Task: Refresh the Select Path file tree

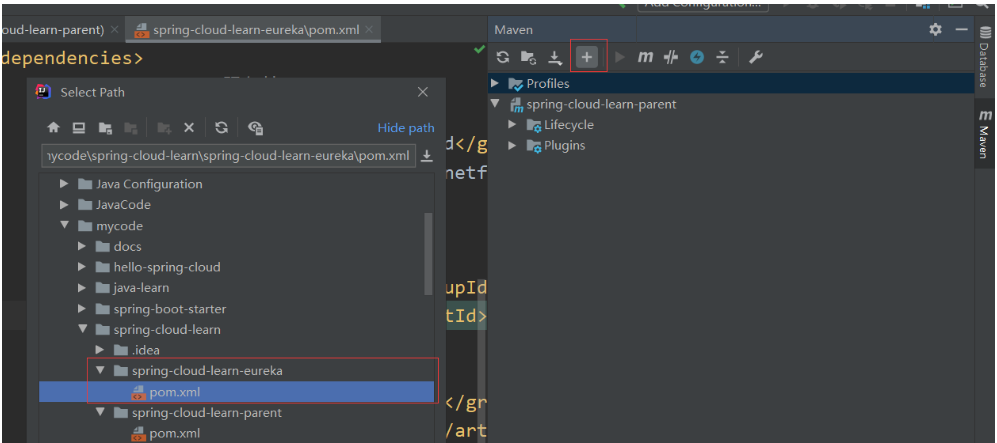Action: pos(221,128)
